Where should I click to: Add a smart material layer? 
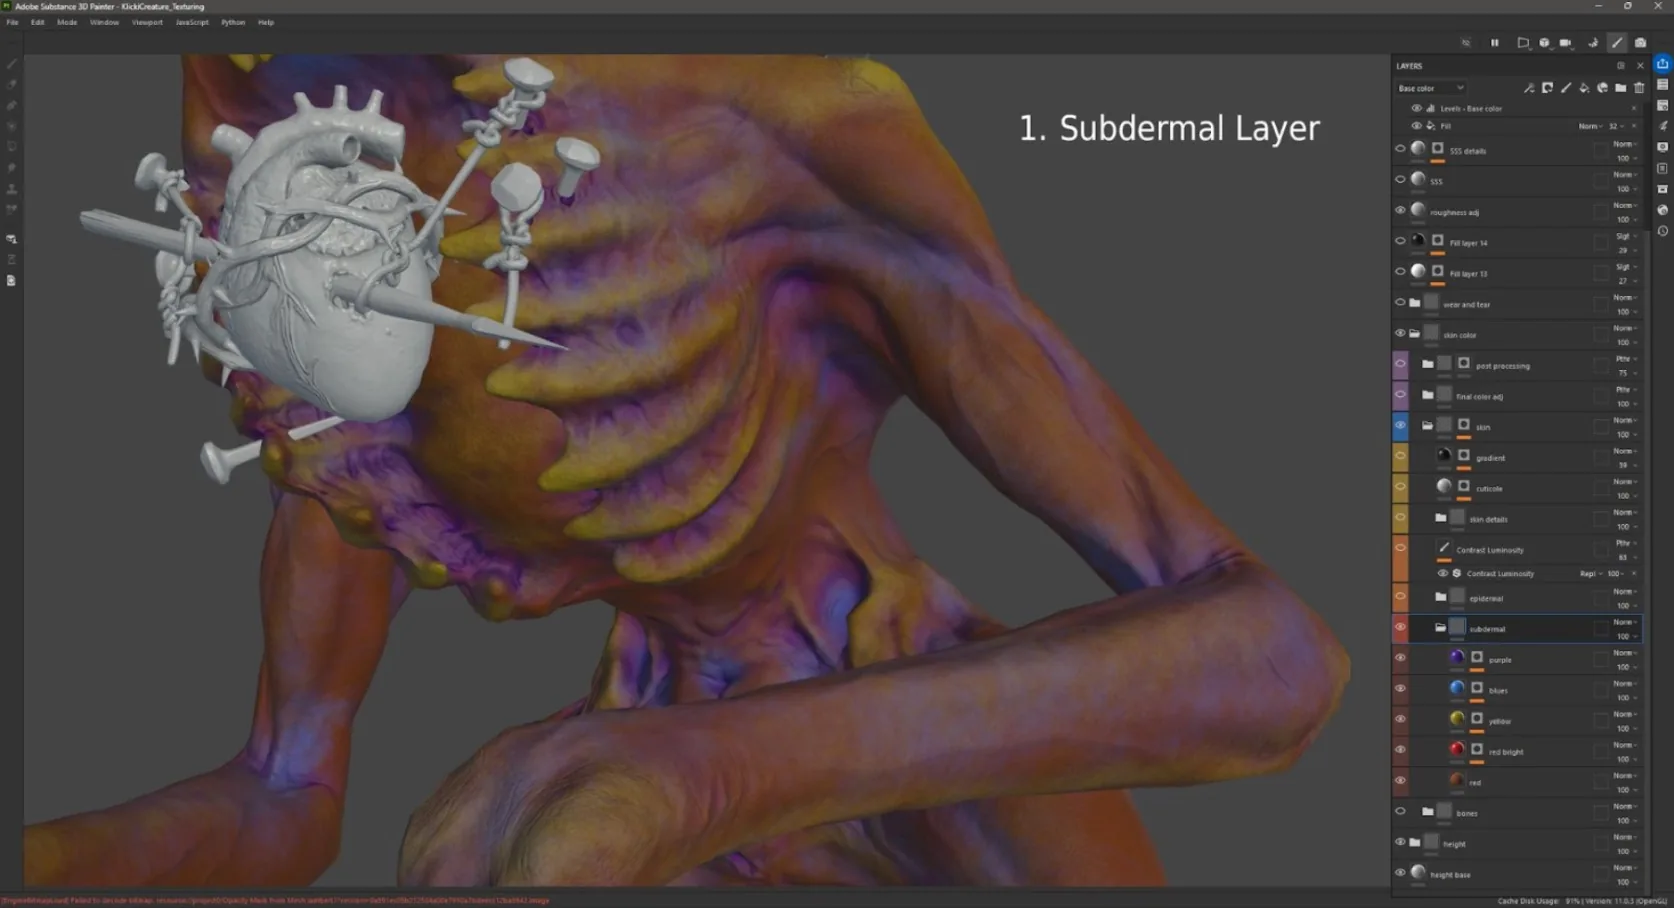[1602, 88]
